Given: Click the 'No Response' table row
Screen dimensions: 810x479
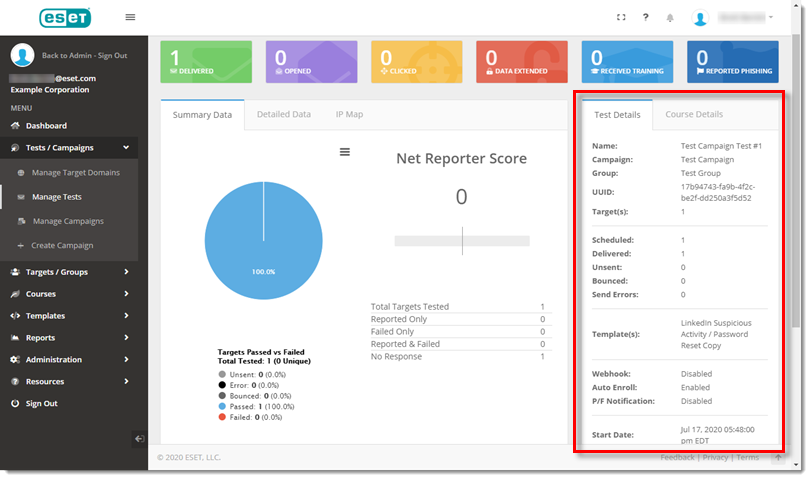Looking at the screenshot, I should tap(461, 357).
